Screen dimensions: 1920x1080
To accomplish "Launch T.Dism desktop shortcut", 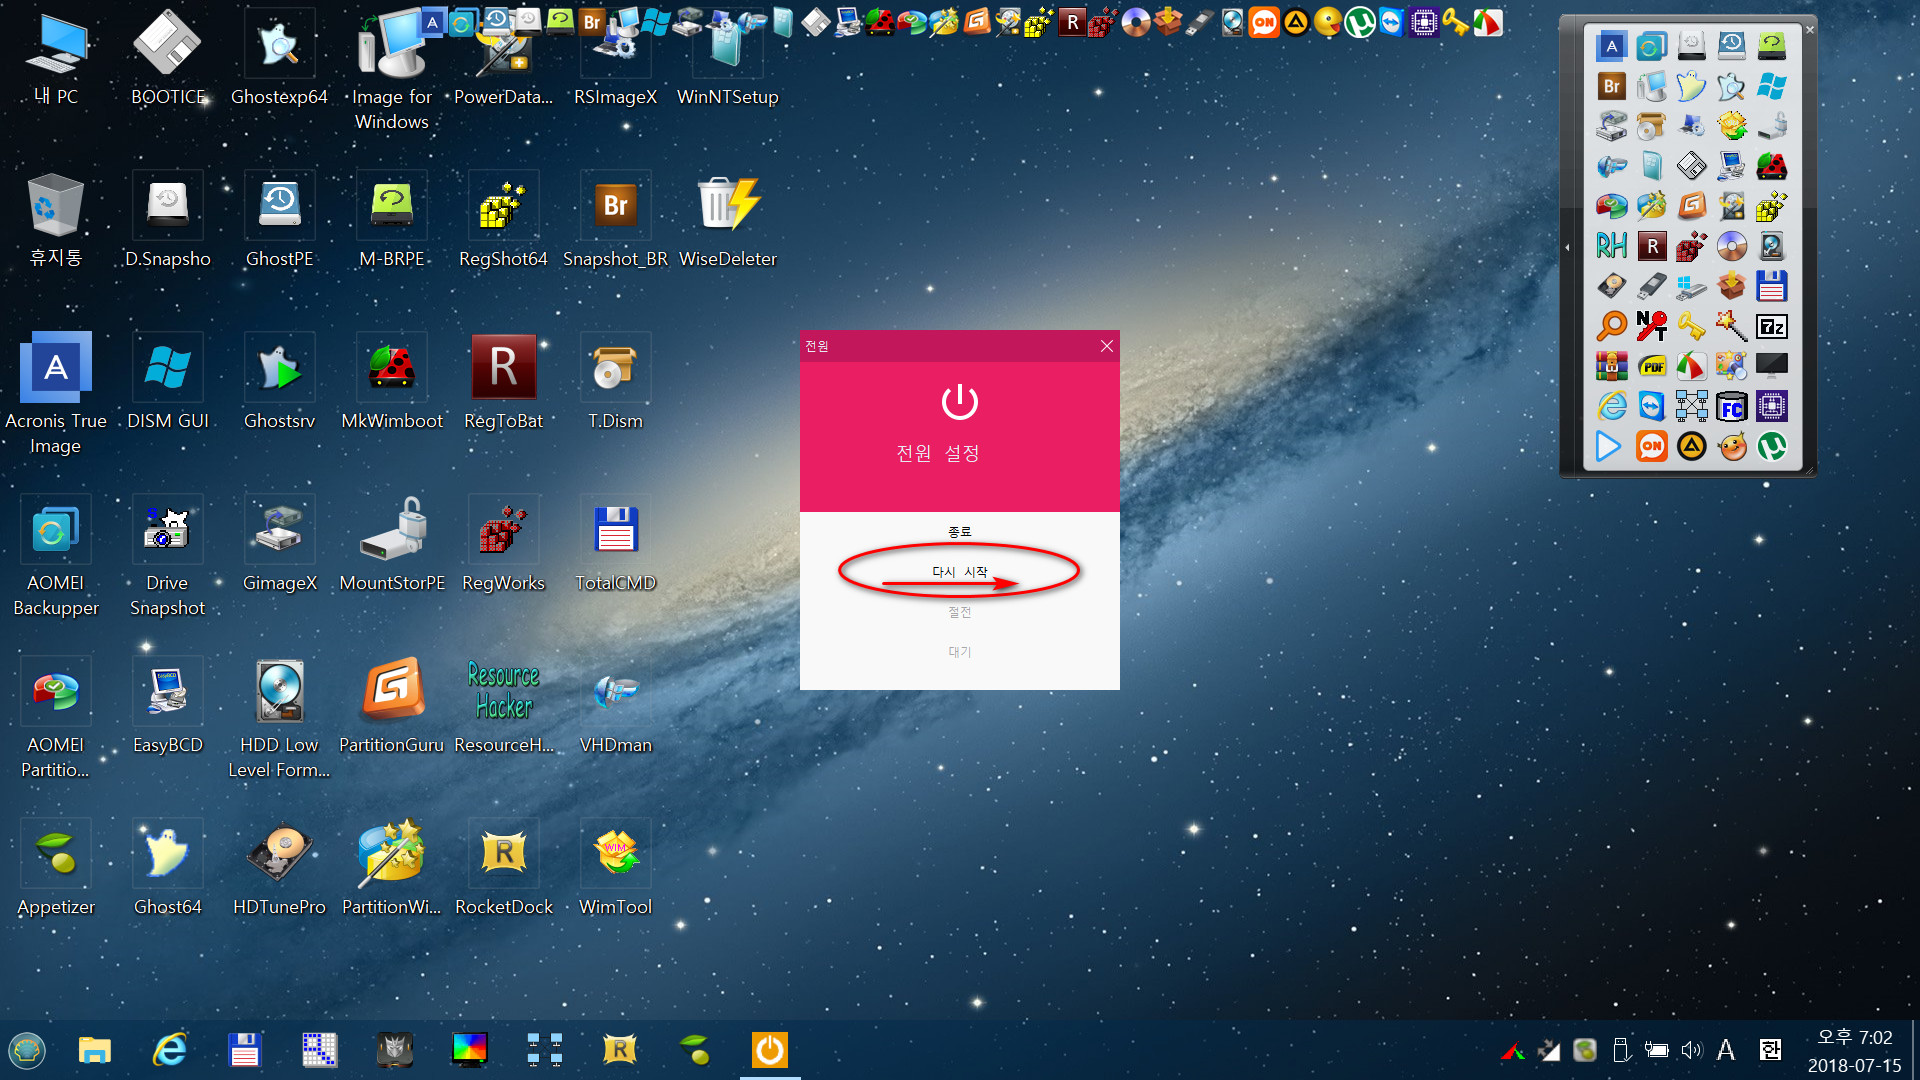I will coord(615,382).
